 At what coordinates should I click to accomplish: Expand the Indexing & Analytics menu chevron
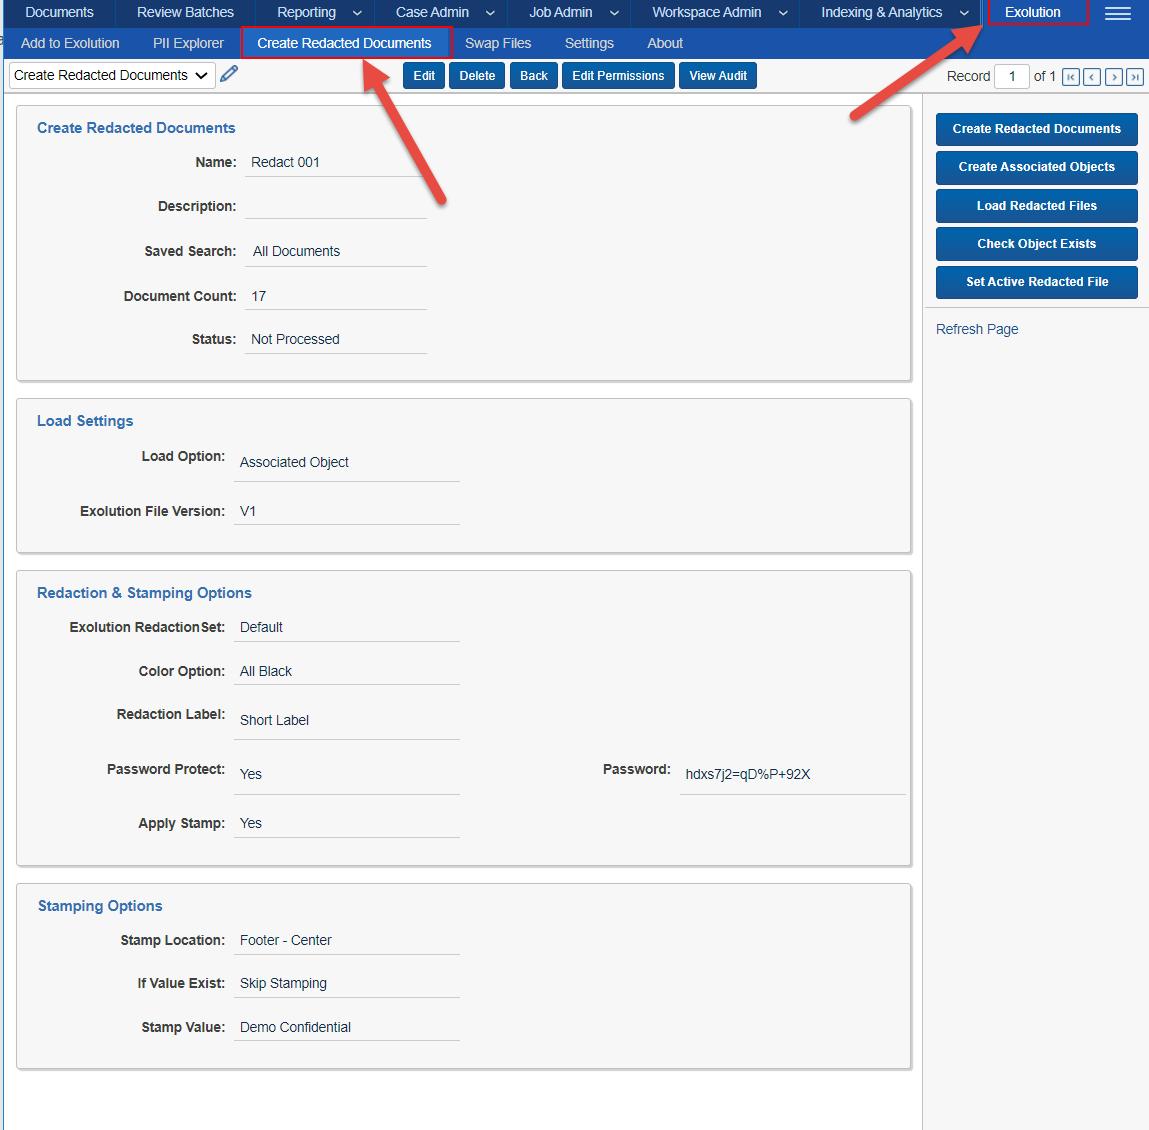point(964,13)
